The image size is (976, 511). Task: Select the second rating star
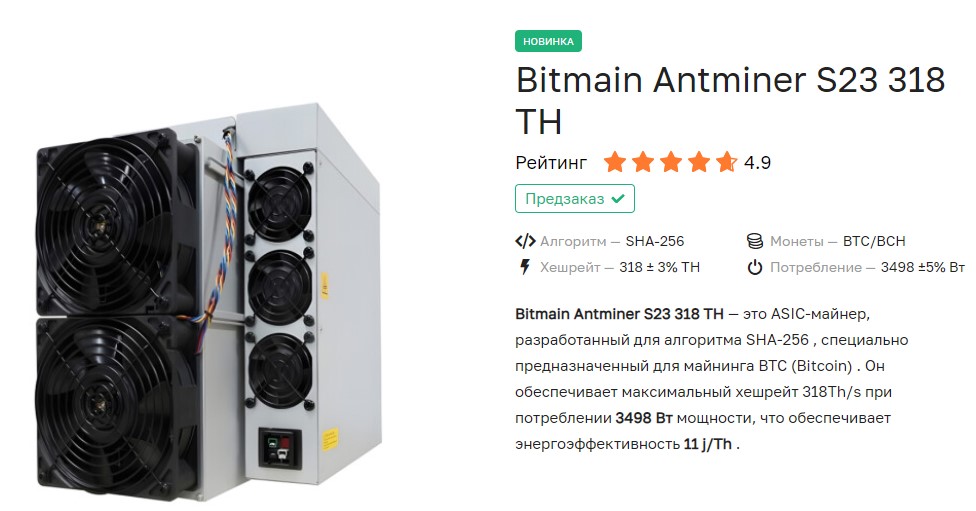pyautogui.click(x=642, y=162)
